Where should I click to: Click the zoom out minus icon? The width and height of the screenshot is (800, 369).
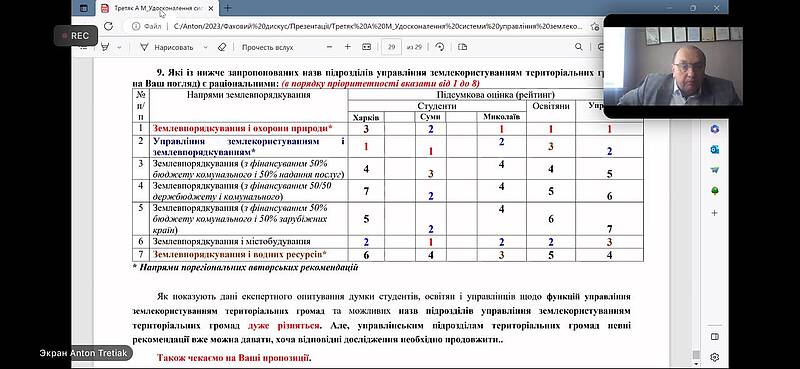pyautogui.click(x=329, y=47)
